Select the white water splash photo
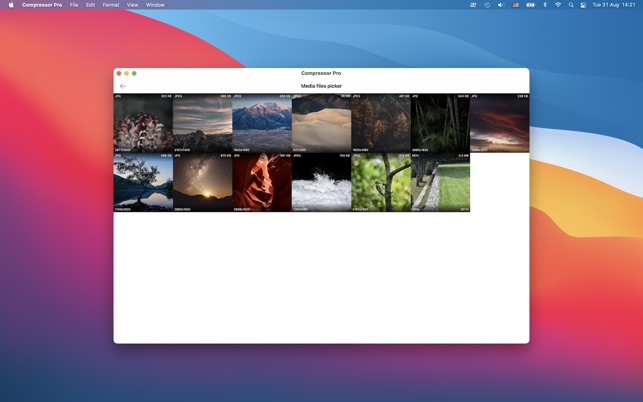Viewport: 643px width, 402px height. tap(322, 183)
